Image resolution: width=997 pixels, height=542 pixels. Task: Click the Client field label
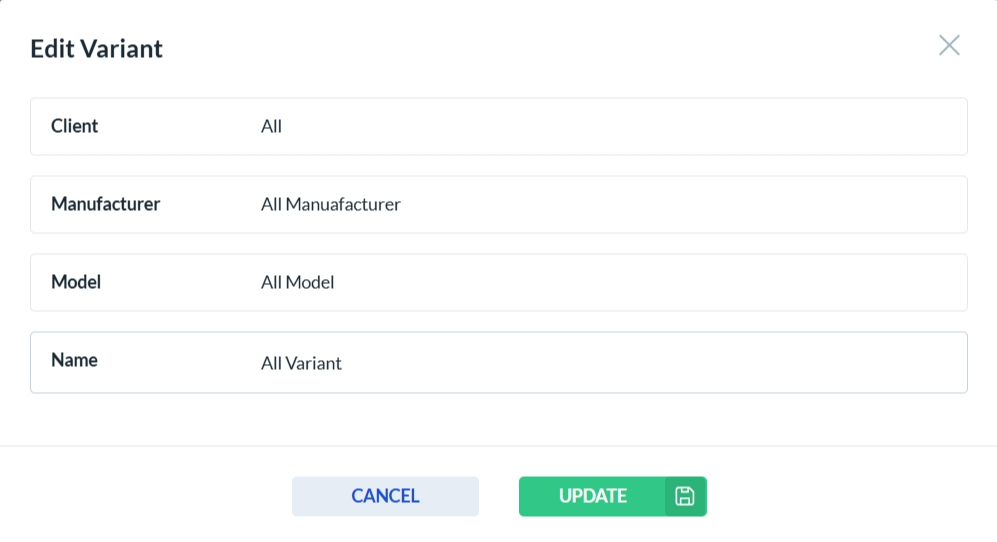click(x=75, y=126)
